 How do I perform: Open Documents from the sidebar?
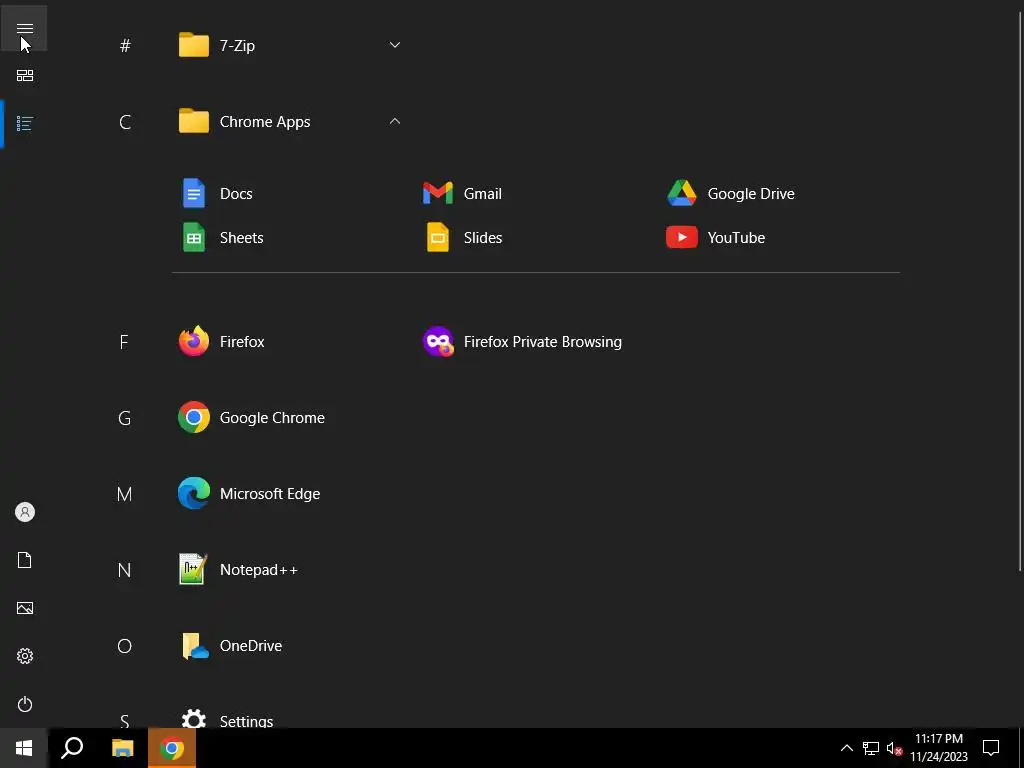24,560
